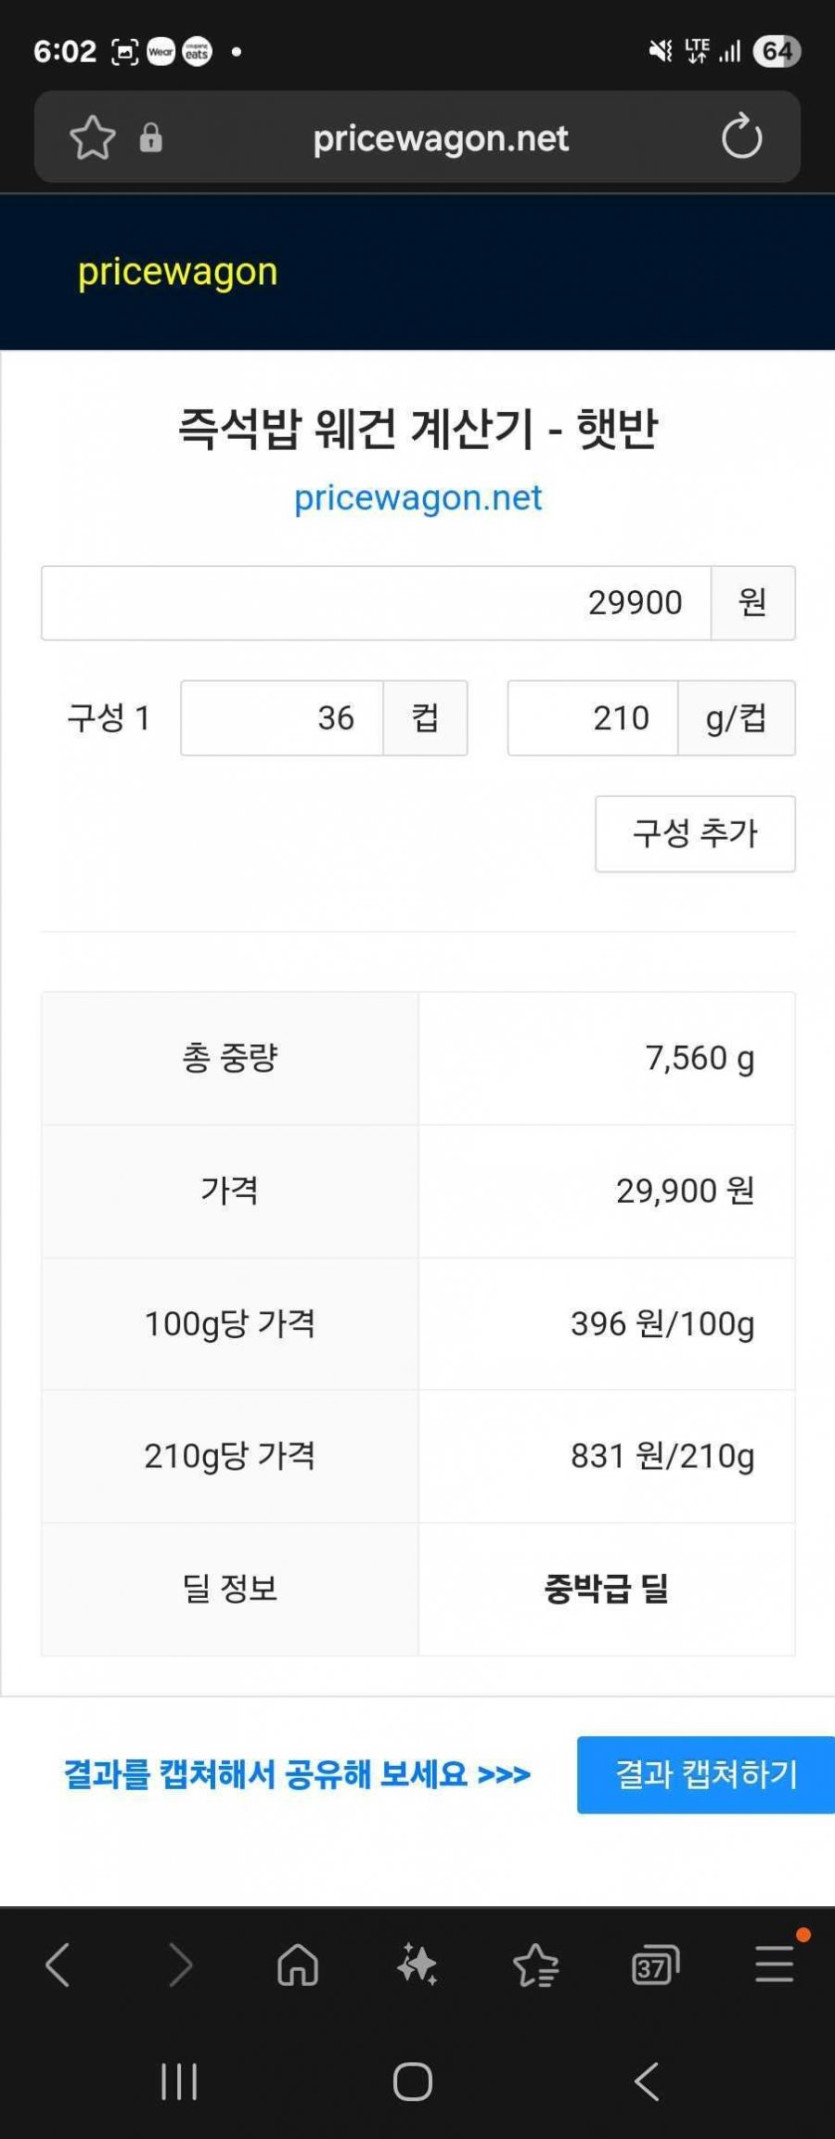Image resolution: width=835 pixels, height=2139 pixels.
Task: Edit the cup count field showing 36
Action: coord(282,718)
